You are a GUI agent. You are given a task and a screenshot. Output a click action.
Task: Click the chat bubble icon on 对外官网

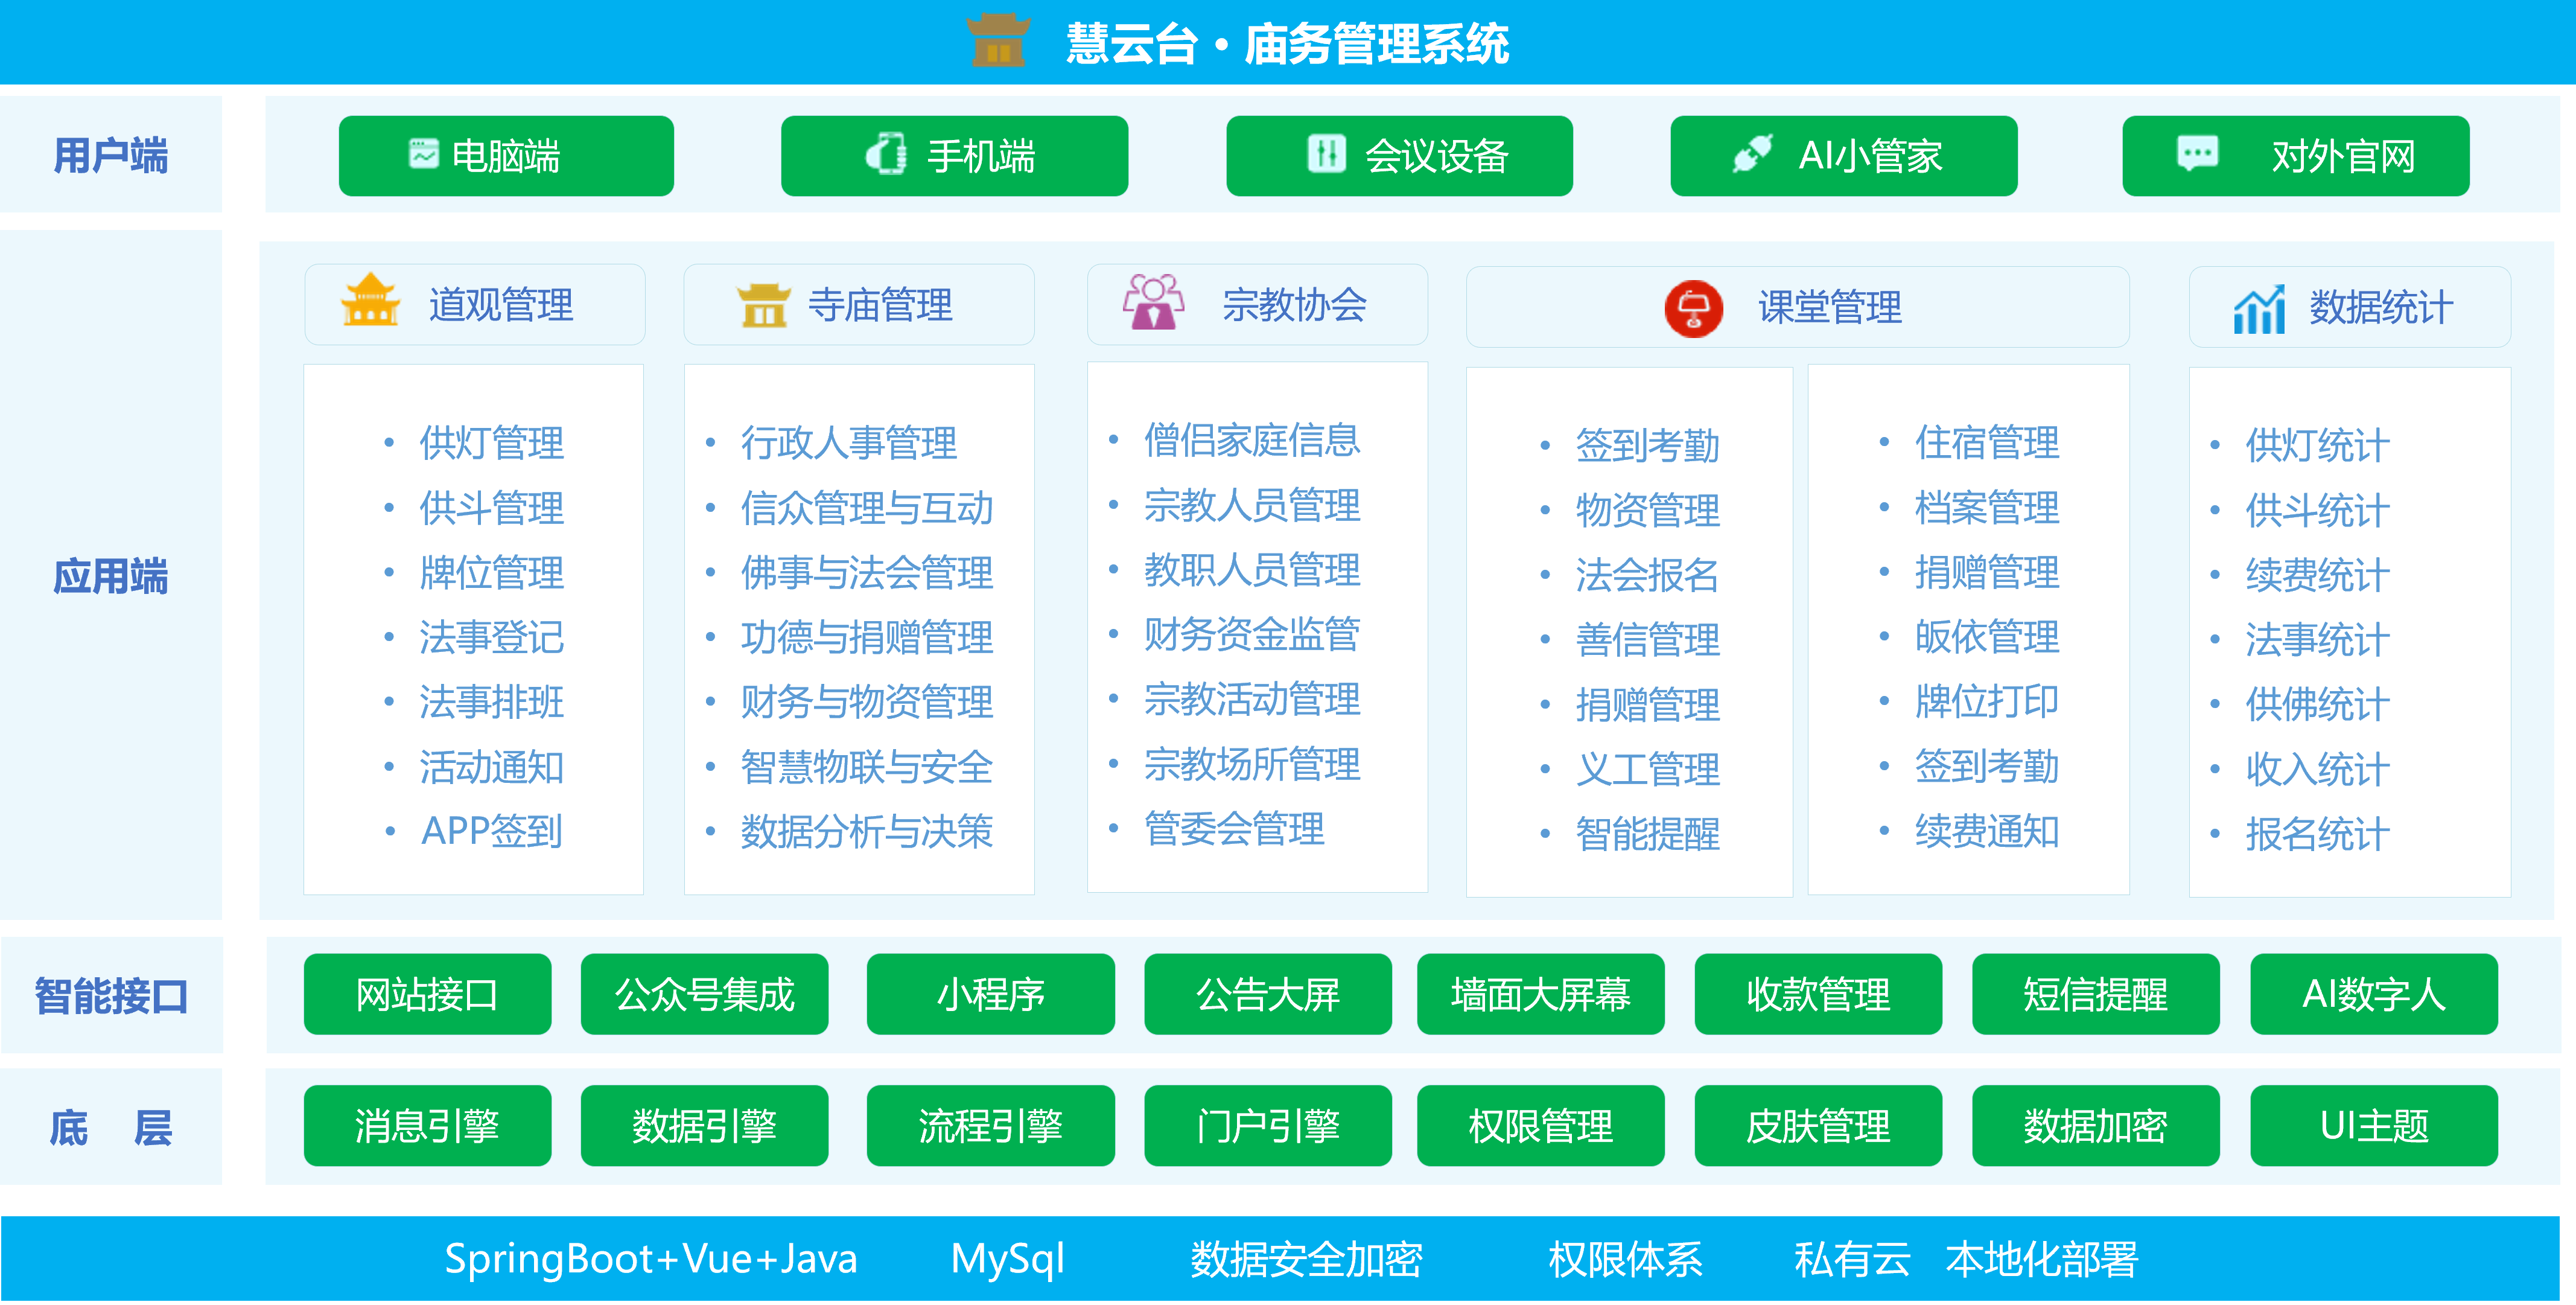tap(2197, 153)
